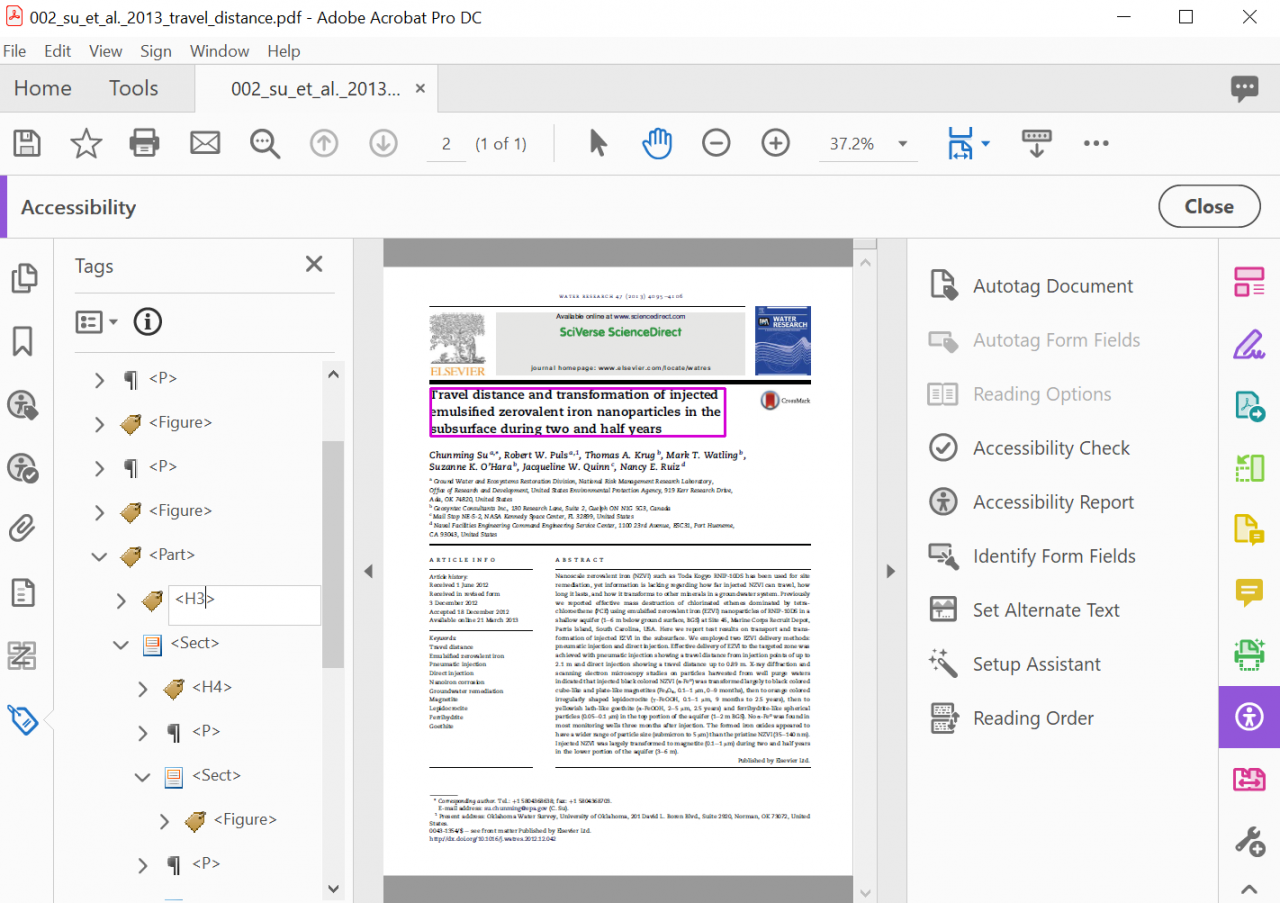1280x903 pixels.
Task: Select the Fill & Sign tool
Action: pyautogui.click(x=1248, y=344)
